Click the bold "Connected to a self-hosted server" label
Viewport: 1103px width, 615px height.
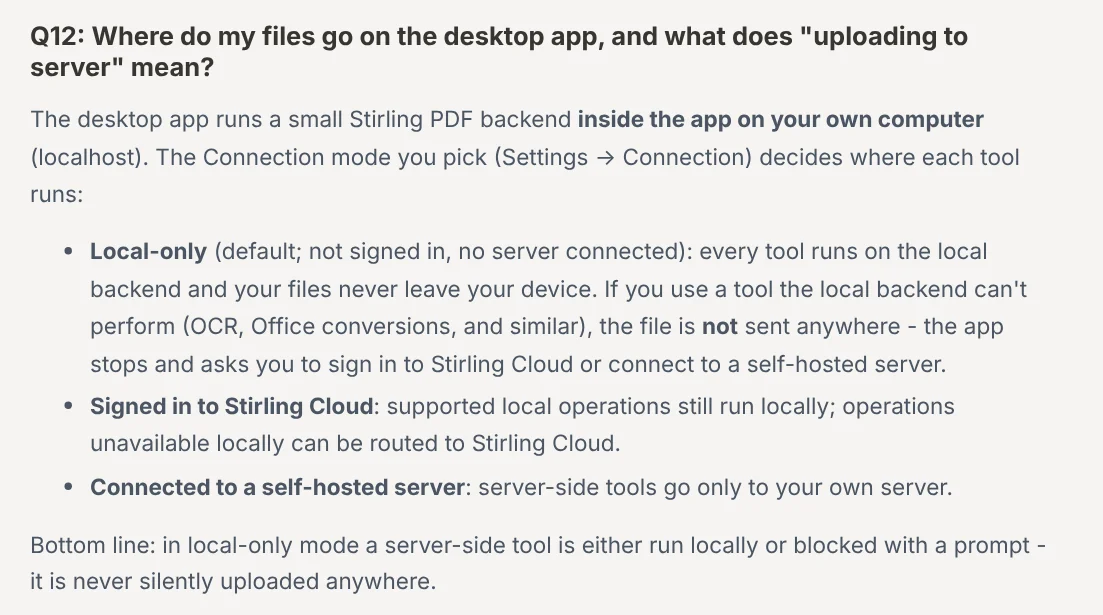pyautogui.click(x=277, y=488)
